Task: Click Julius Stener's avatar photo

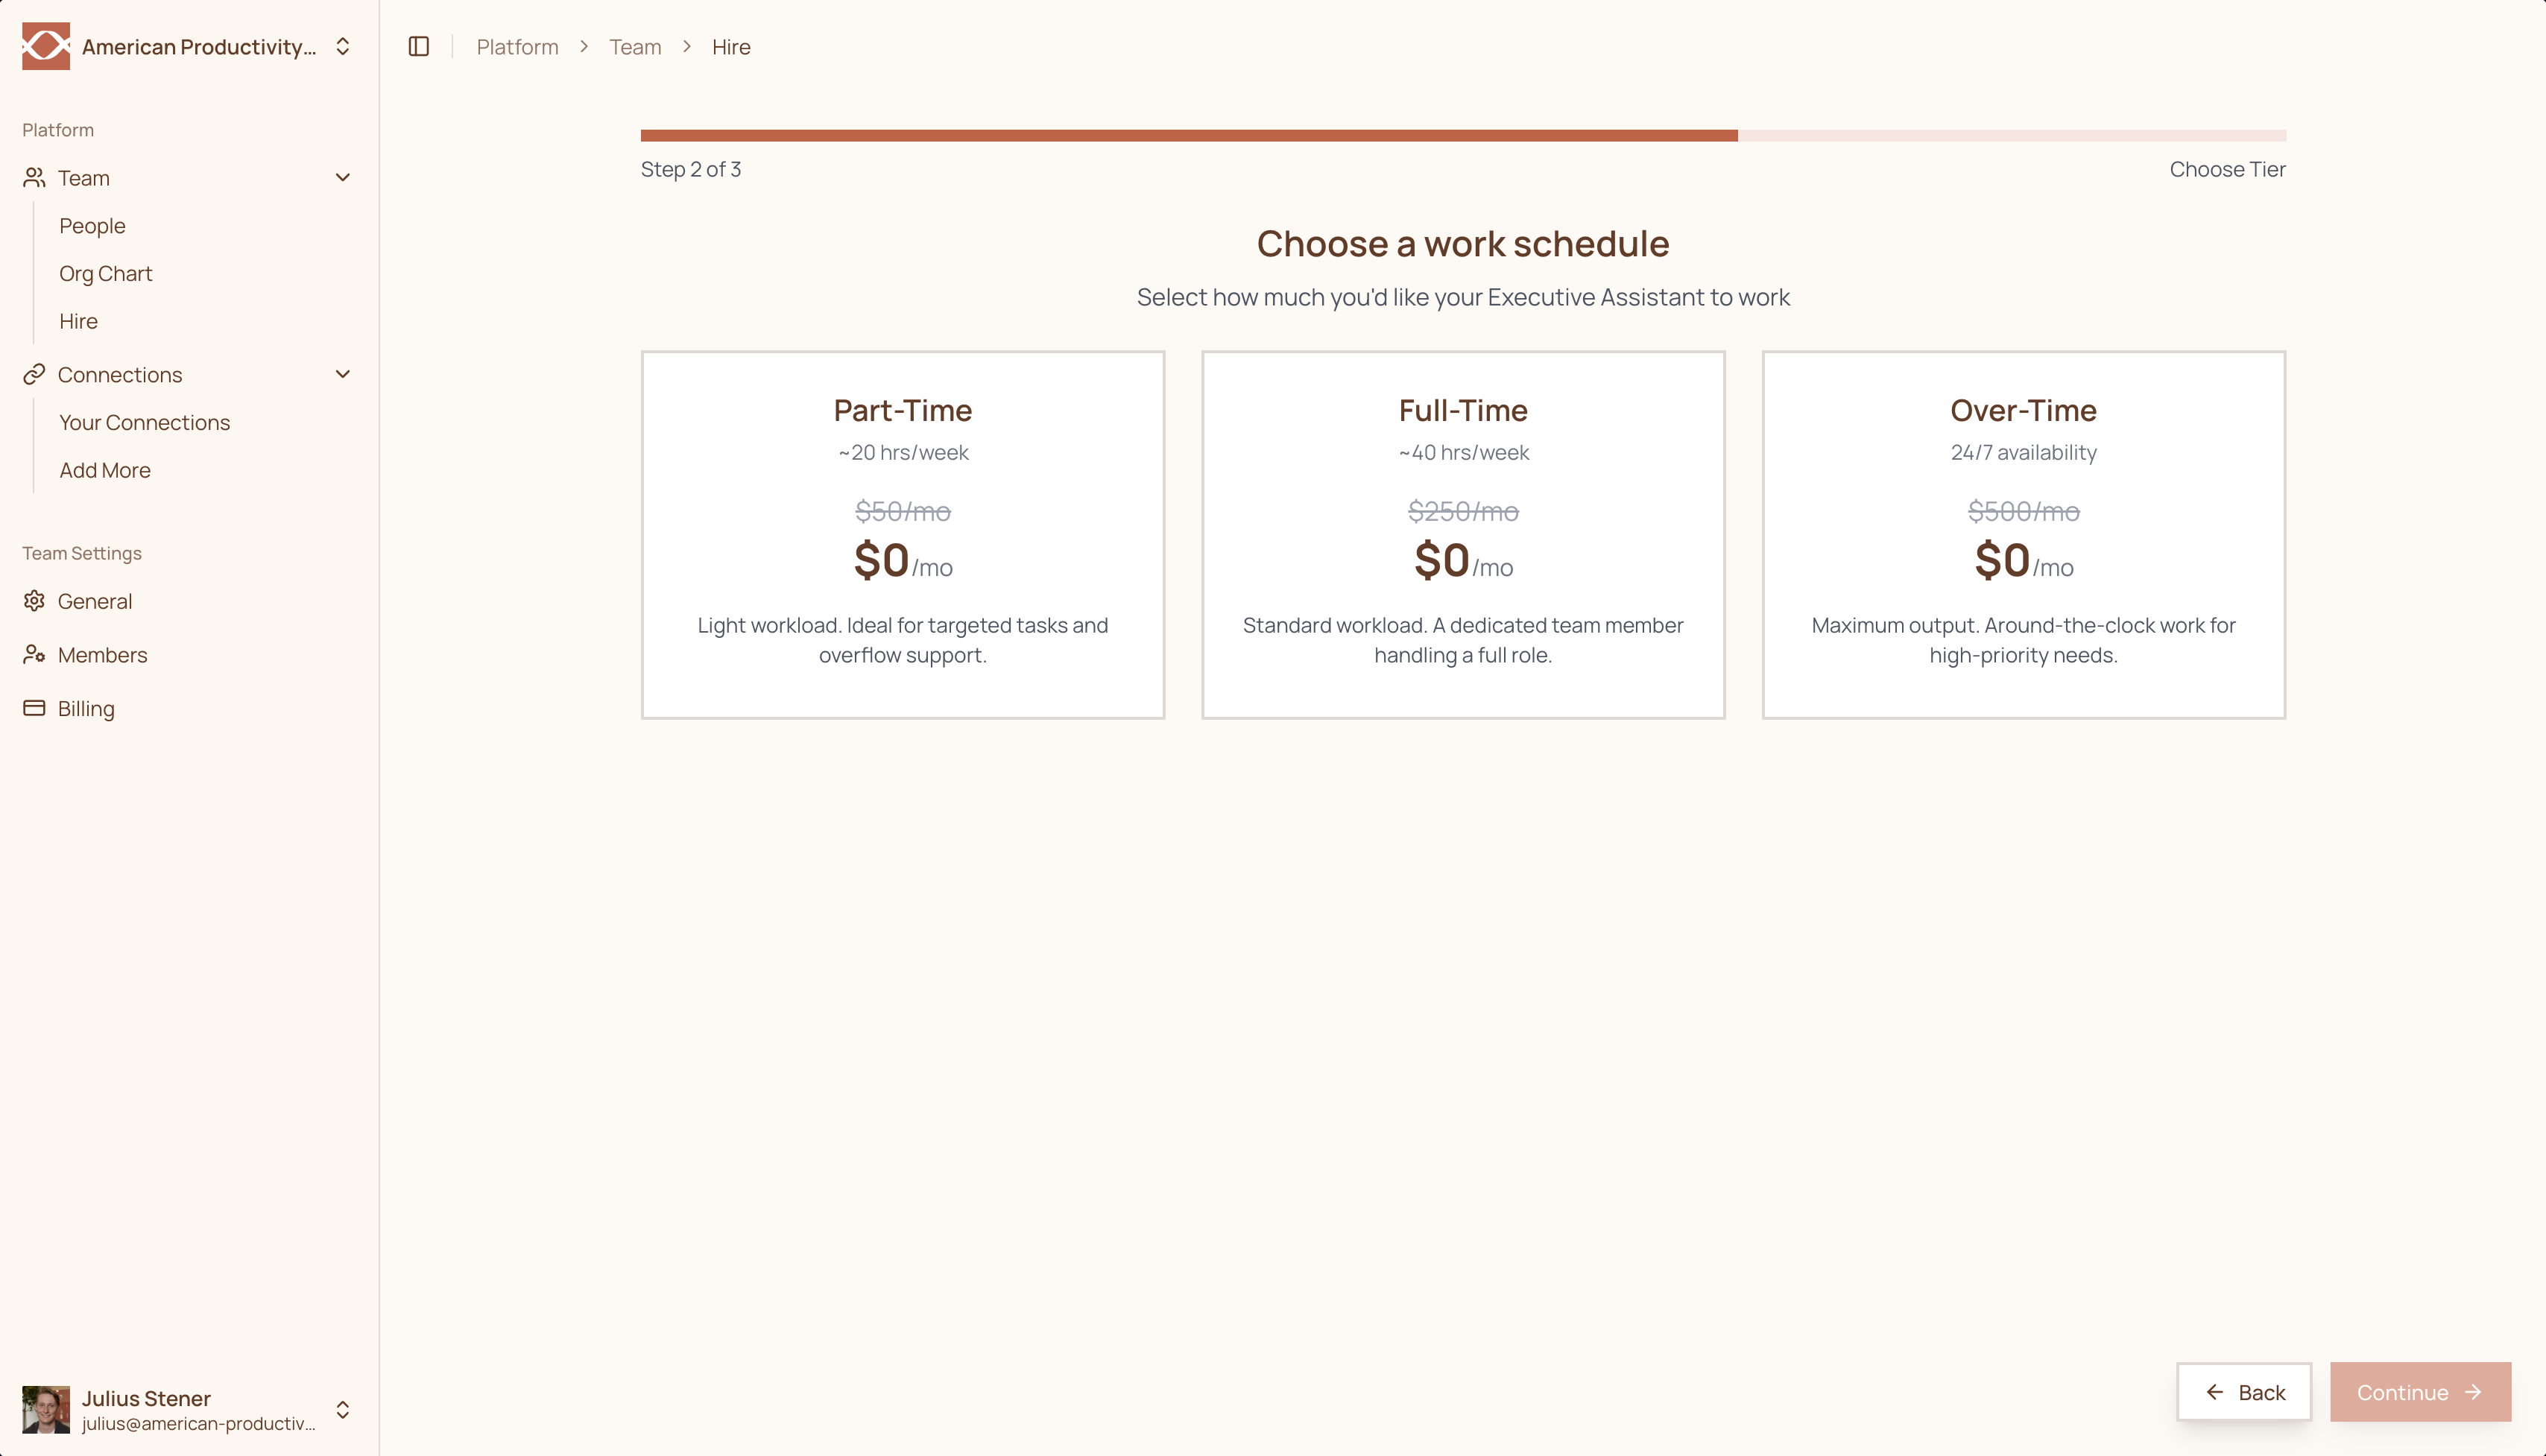Action: (46, 1409)
